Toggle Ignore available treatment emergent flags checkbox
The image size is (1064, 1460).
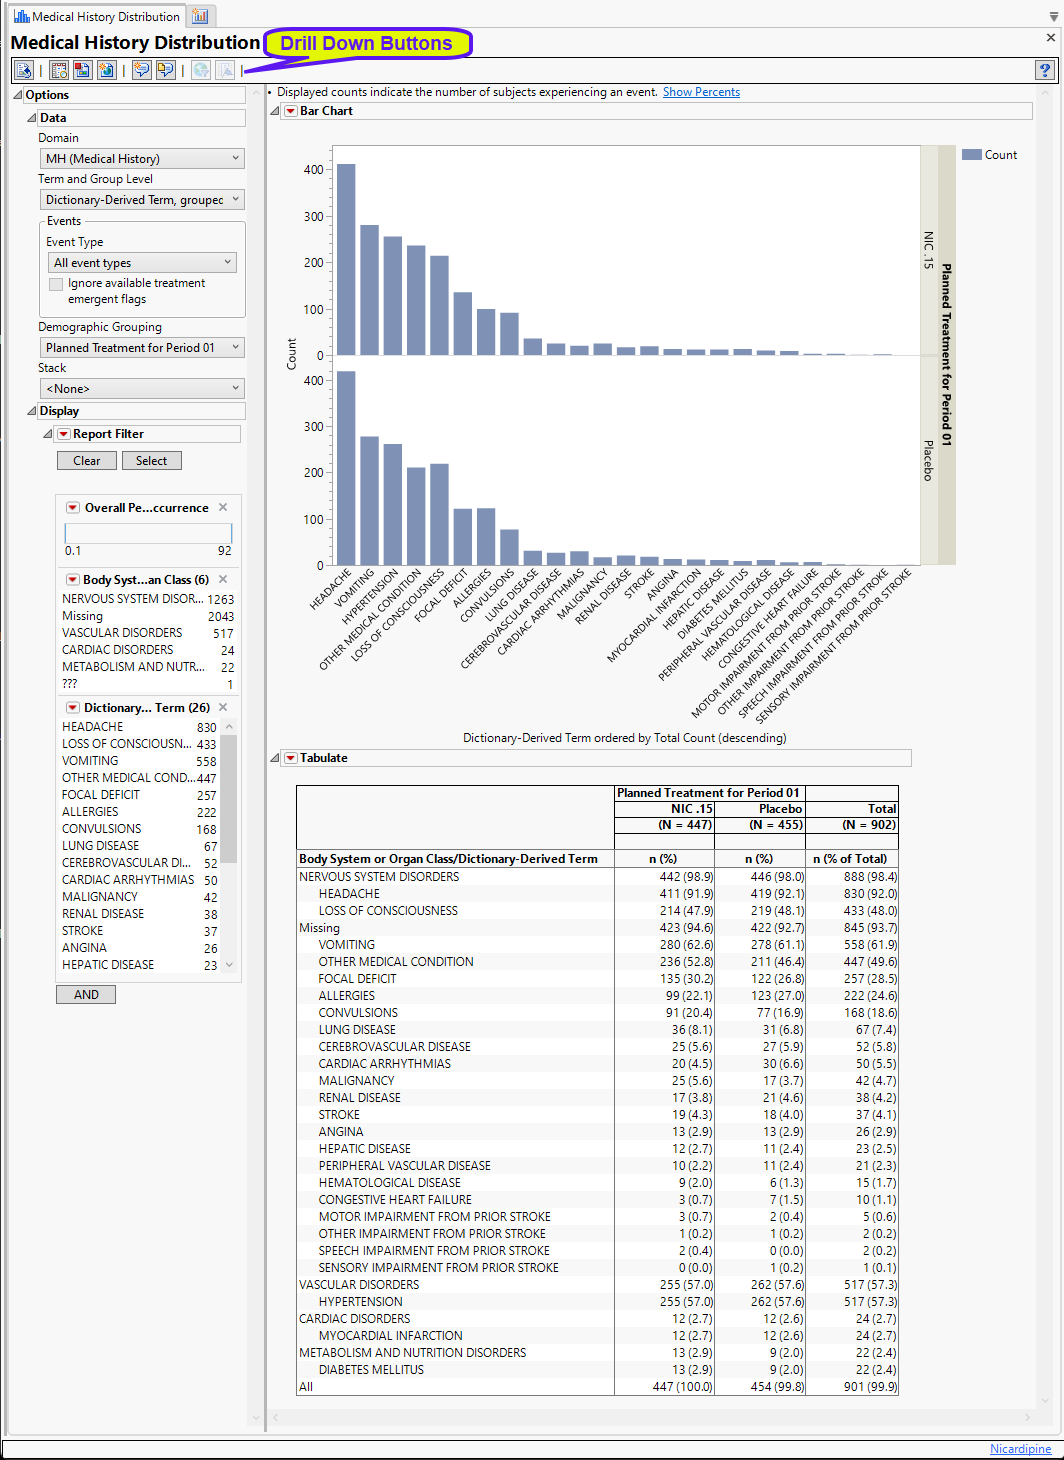tap(56, 284)
